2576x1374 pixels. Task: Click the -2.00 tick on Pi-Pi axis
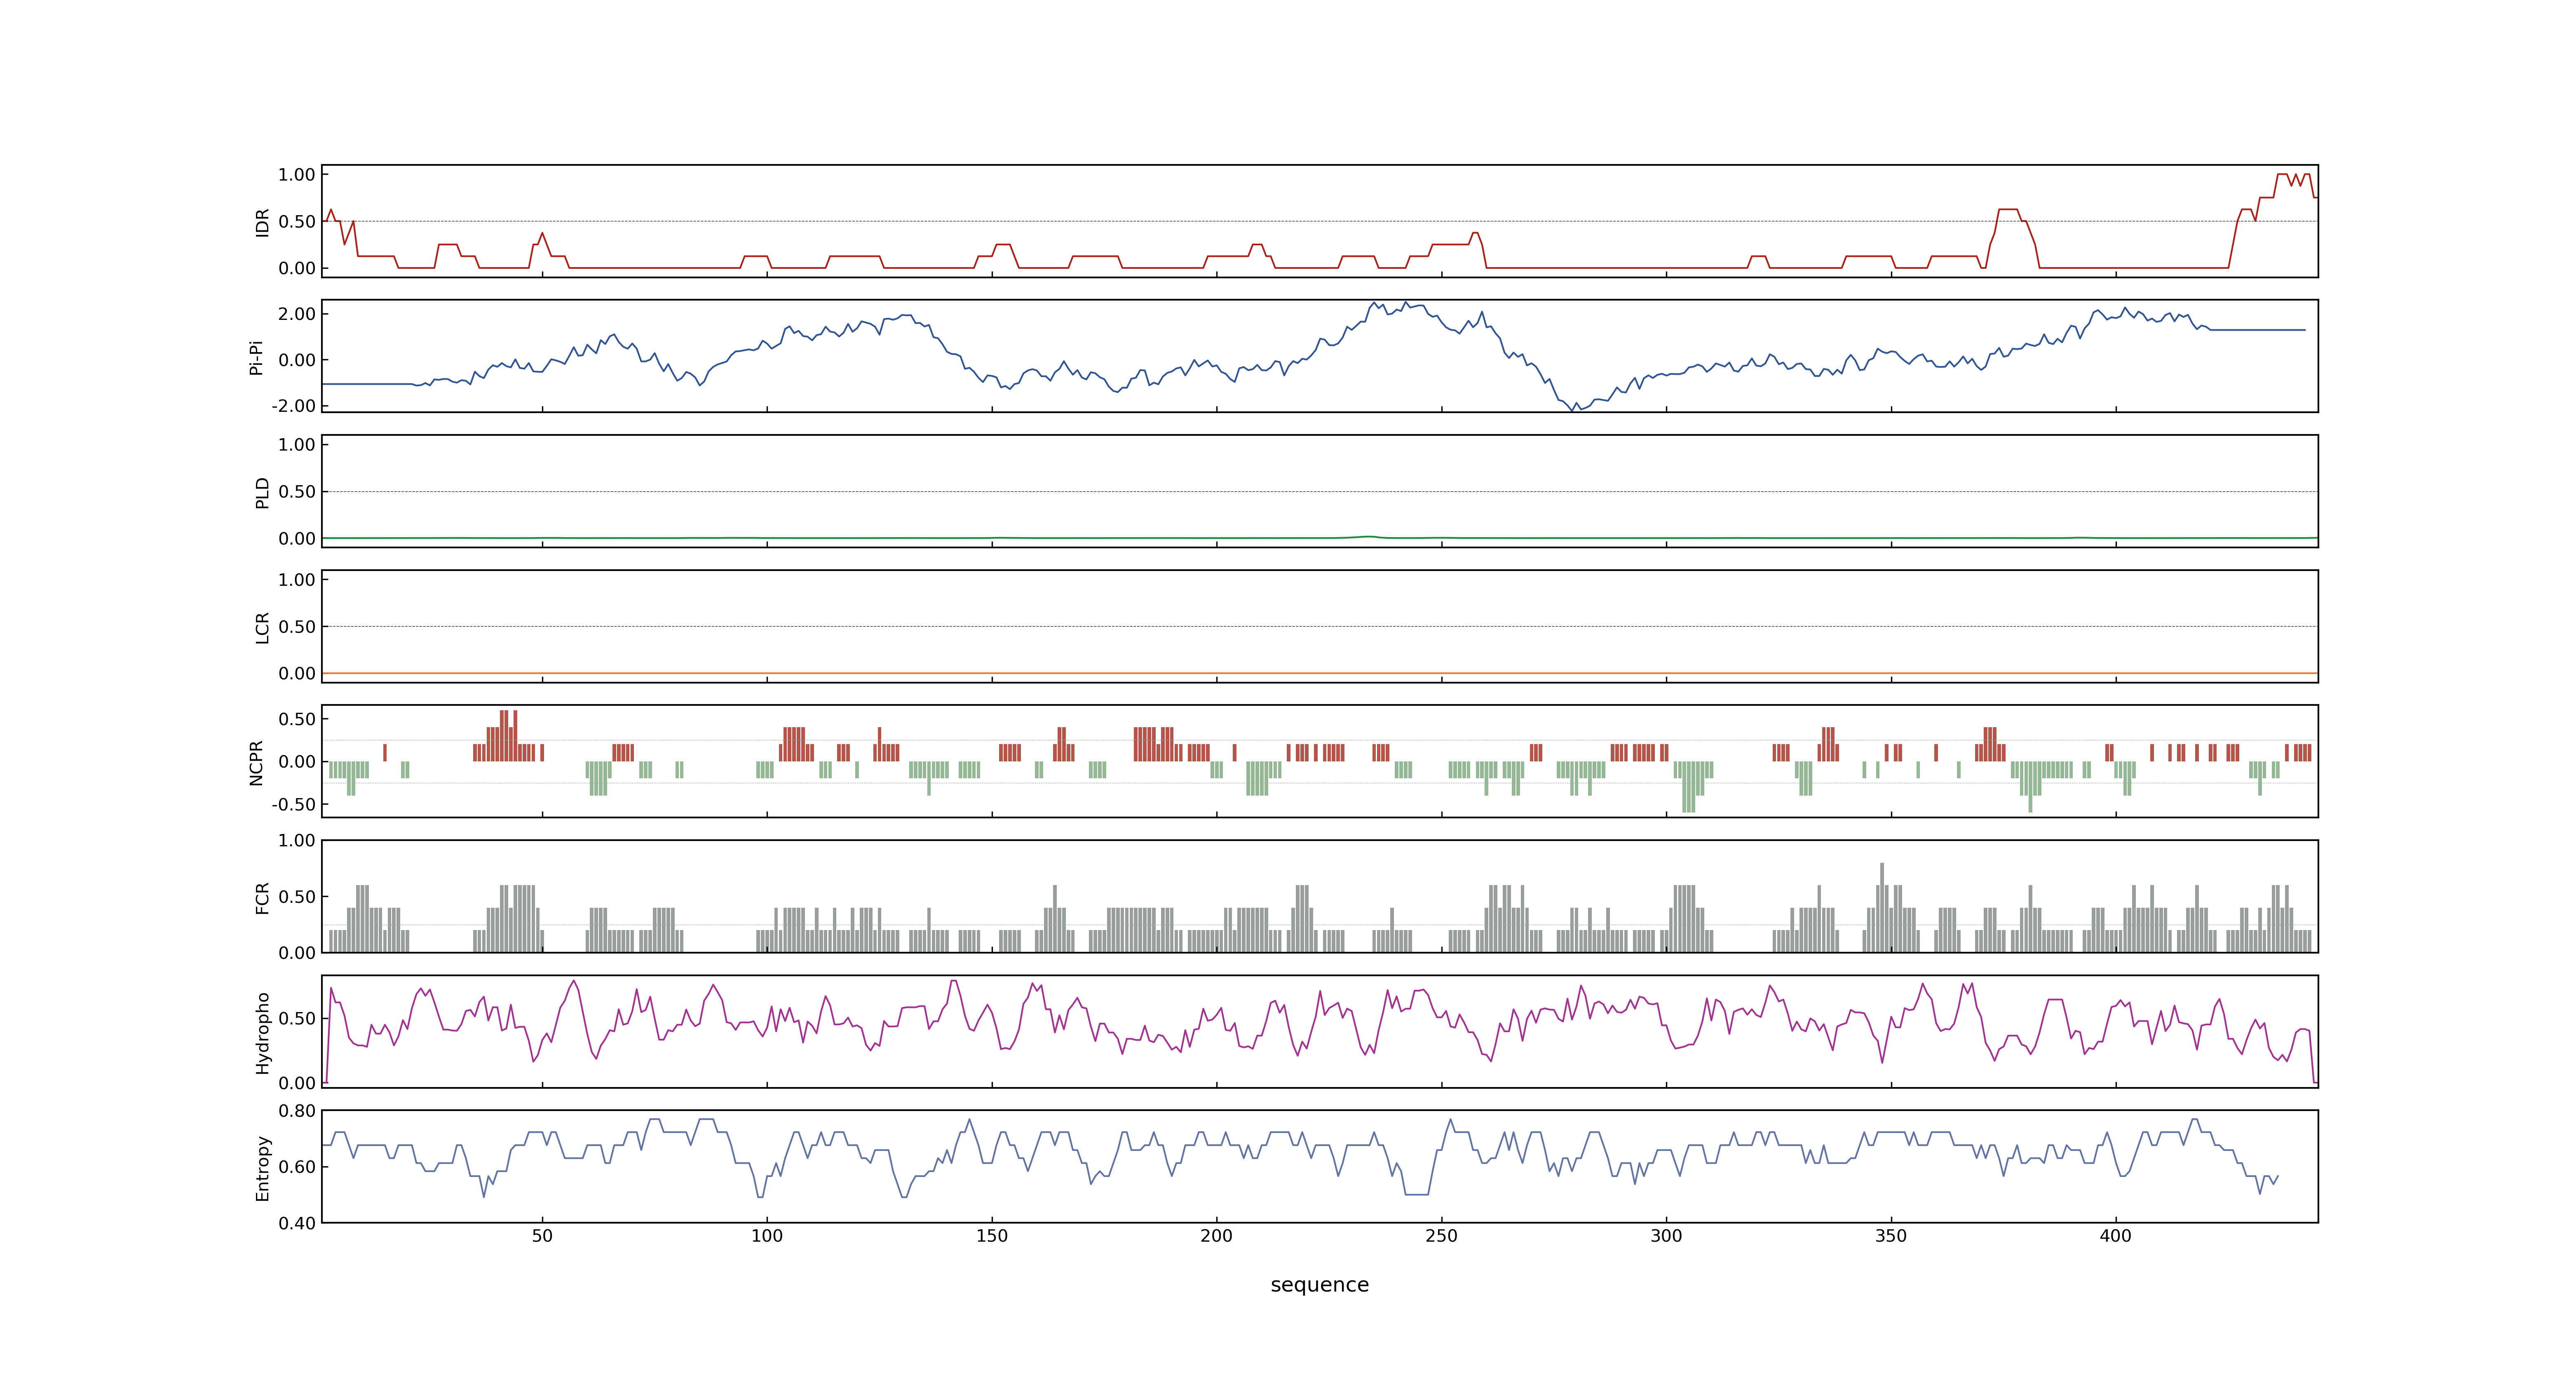pyautogui.click(x=293, y=406)
